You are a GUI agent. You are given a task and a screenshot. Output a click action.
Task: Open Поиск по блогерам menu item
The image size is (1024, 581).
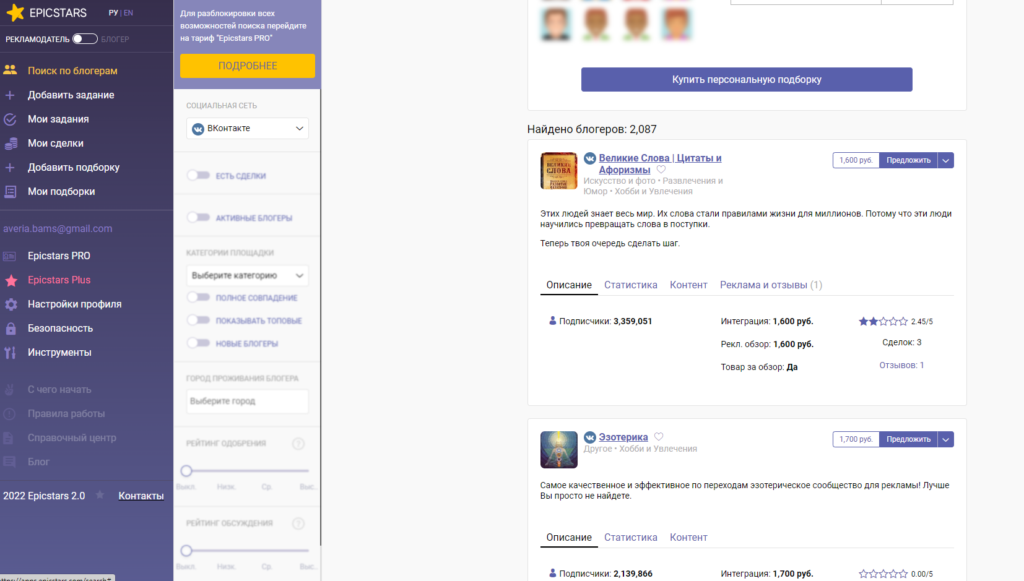tap(72, 71)
